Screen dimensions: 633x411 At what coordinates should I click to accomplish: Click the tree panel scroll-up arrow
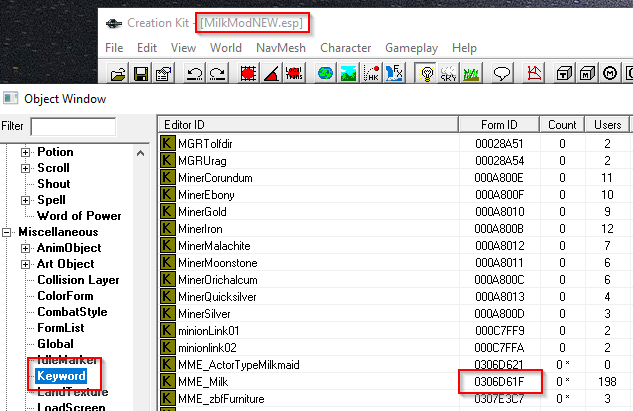point(140,153)
